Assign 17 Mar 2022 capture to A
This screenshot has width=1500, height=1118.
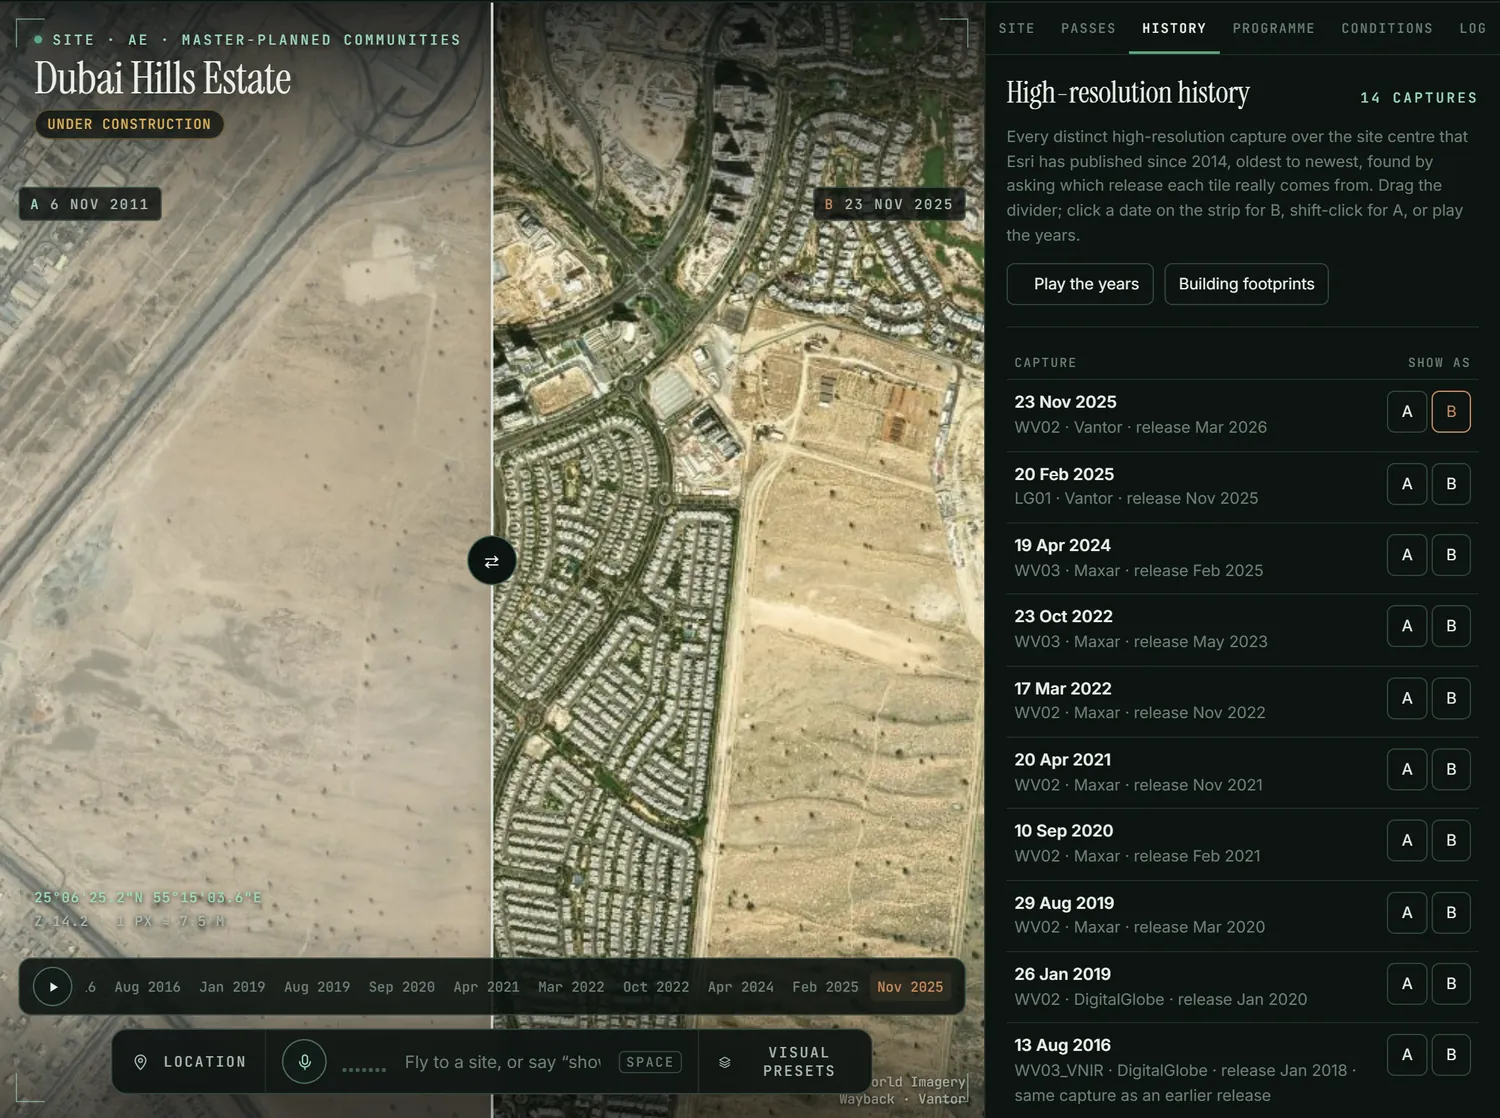tap(1407, 698)
